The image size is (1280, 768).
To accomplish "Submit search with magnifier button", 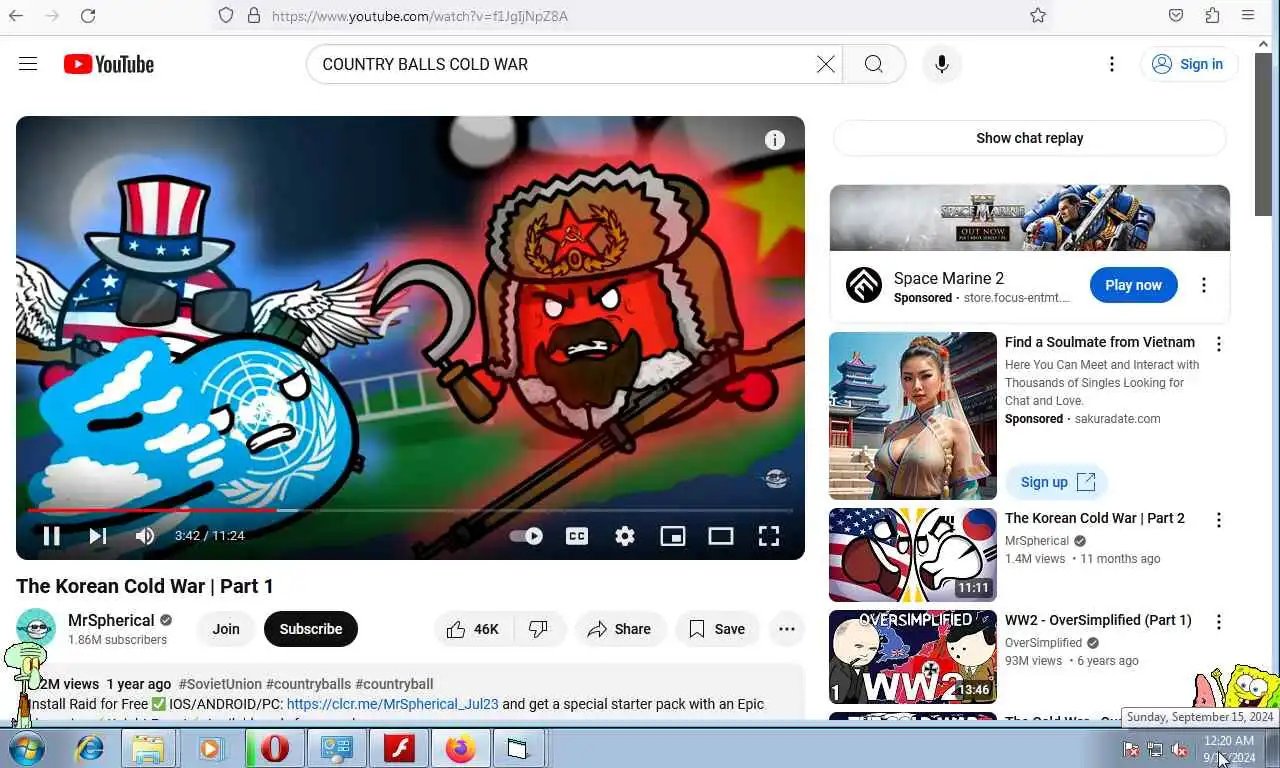I will (874, 64).
